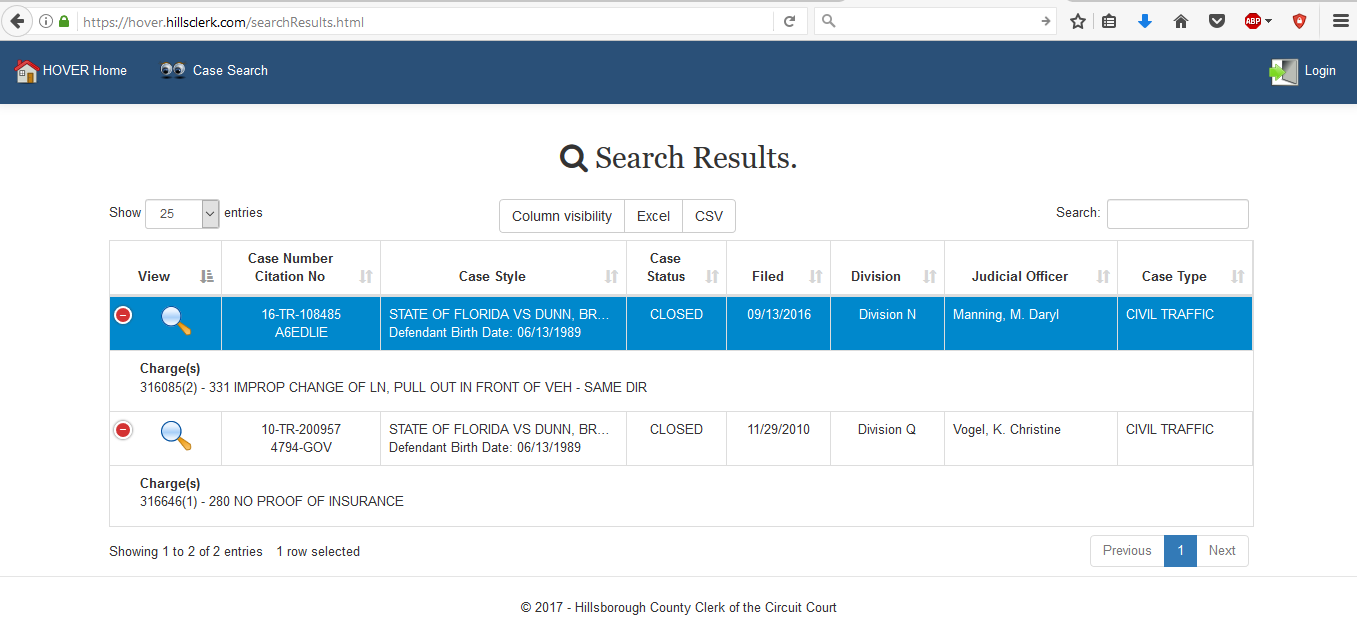Export results with CSV button
Viewport: 1357px width, 619px height.
coord(709,216)
